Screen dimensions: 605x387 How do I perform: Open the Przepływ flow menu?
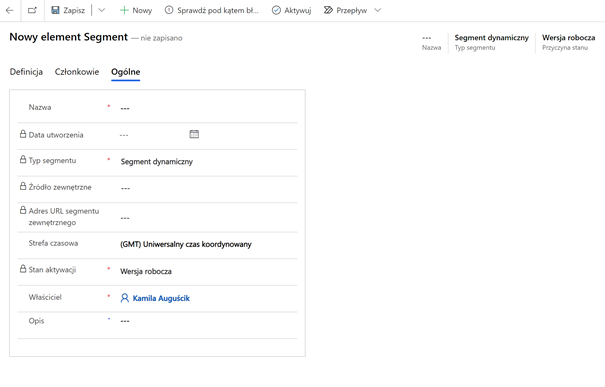click(x=345, y=10)
